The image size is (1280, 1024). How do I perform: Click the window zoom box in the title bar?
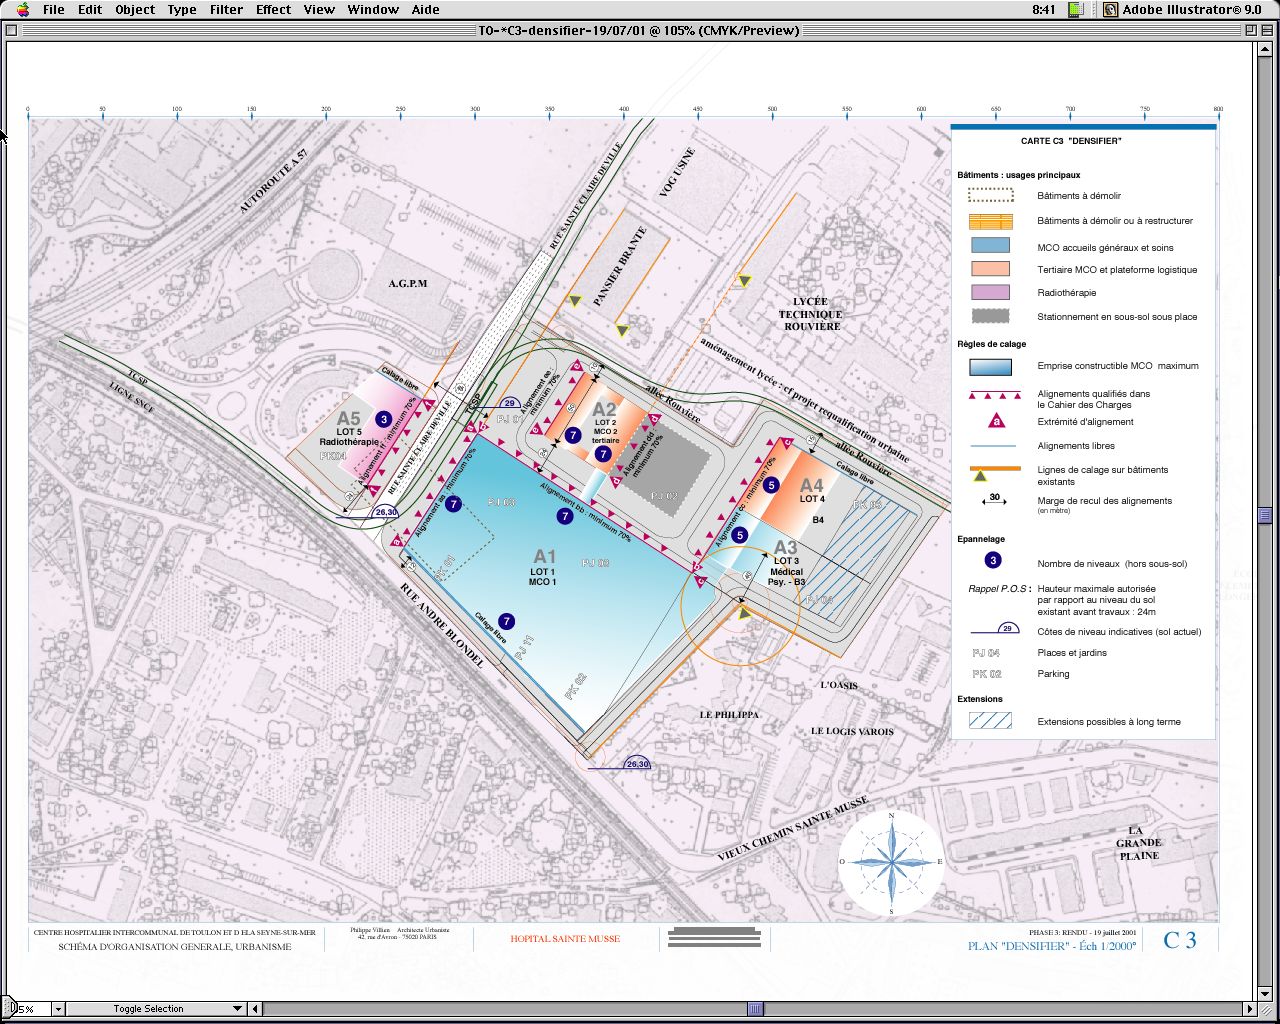click(x=1250, y=30)
